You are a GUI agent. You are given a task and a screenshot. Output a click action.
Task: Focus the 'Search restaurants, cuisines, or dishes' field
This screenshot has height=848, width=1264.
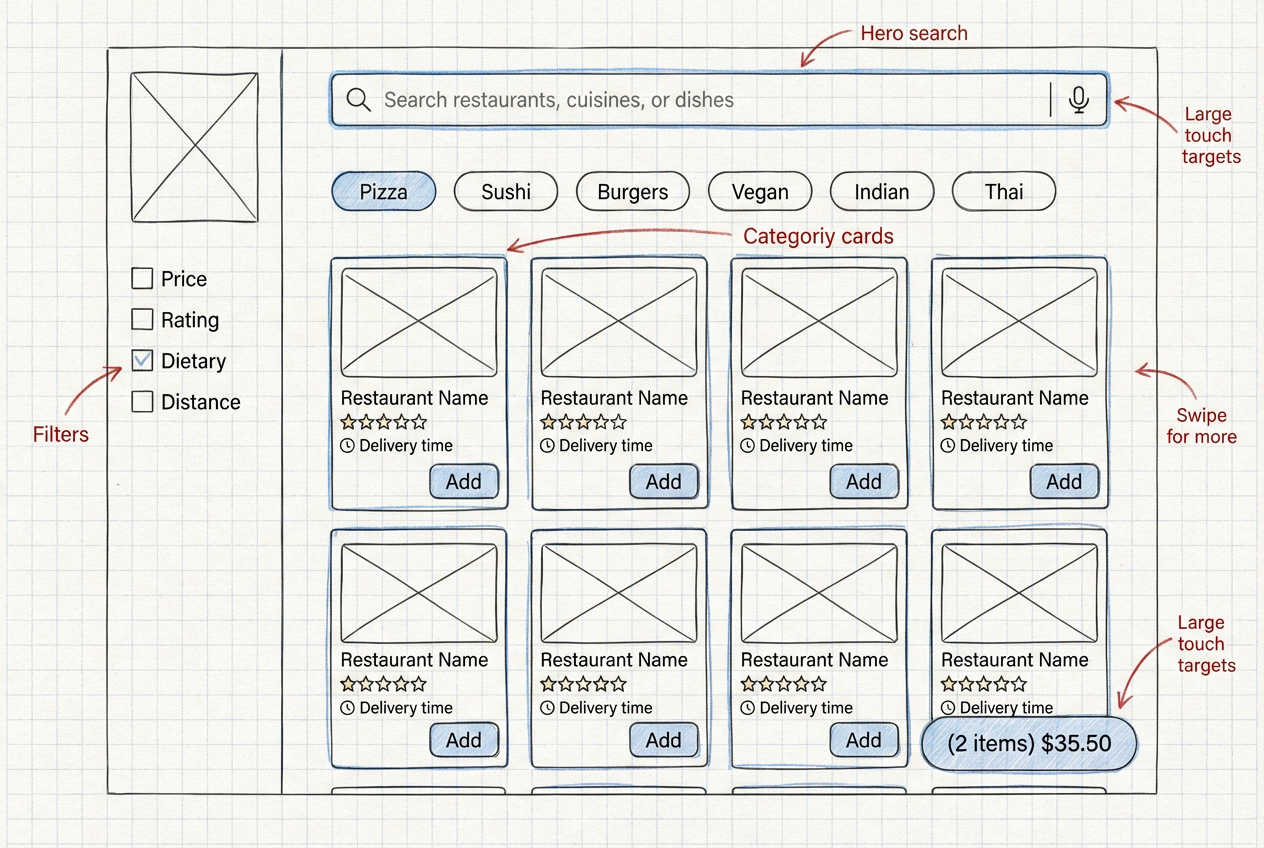(x=719, y=100)
